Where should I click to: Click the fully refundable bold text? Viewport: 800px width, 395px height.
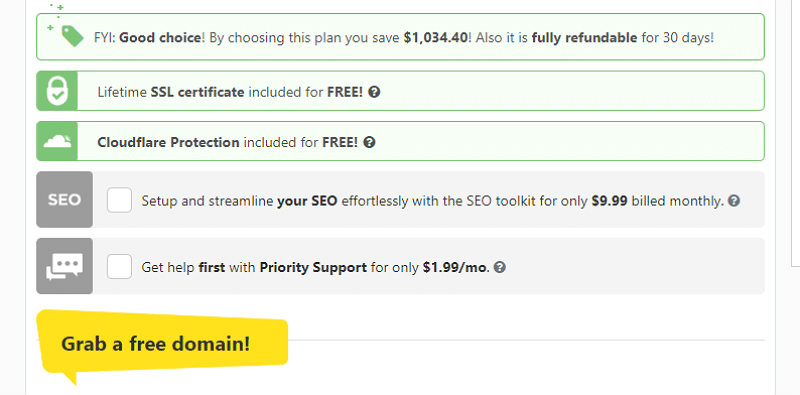[x=584, y=38]
